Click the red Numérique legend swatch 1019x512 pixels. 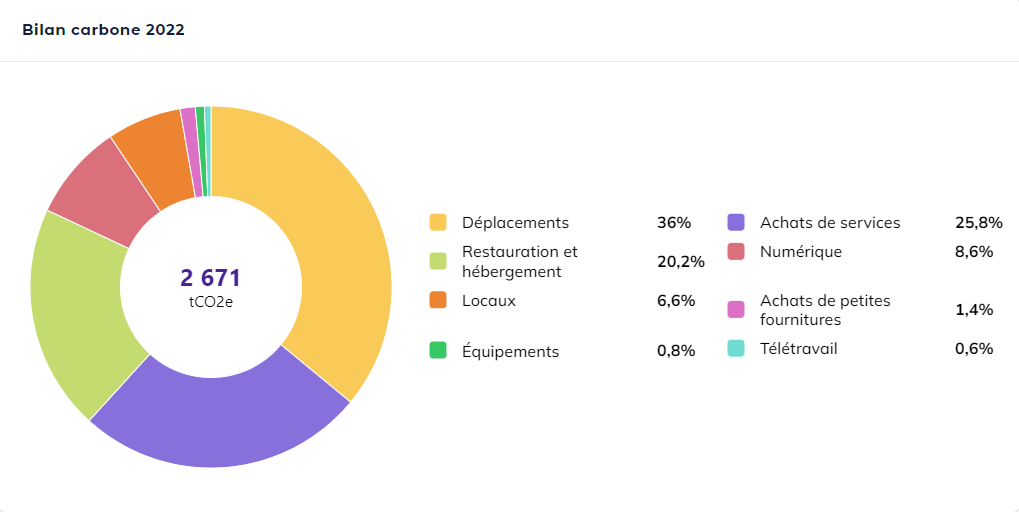coord(736,251)
